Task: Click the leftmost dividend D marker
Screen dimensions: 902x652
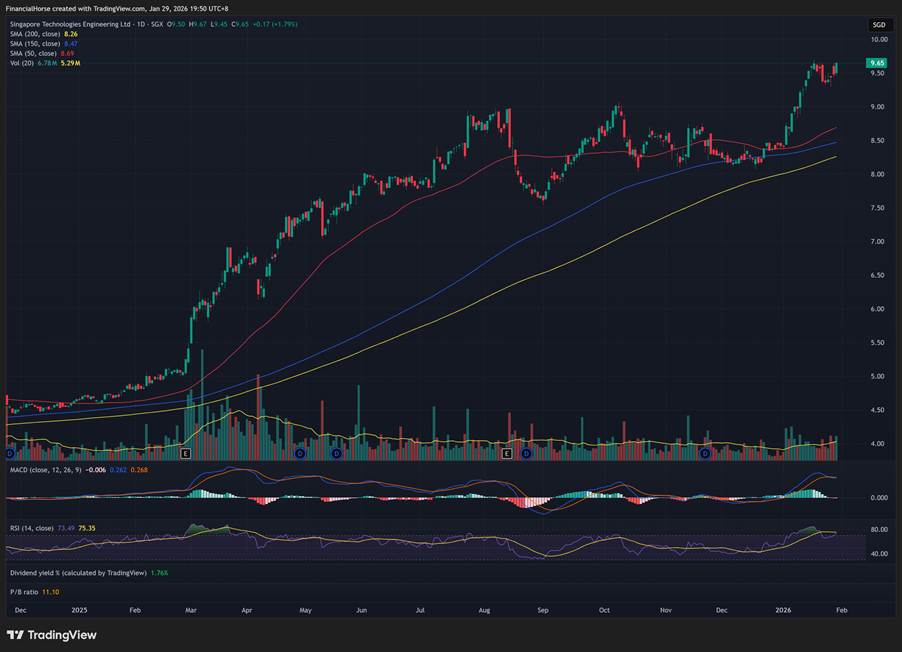Action: 10,453
